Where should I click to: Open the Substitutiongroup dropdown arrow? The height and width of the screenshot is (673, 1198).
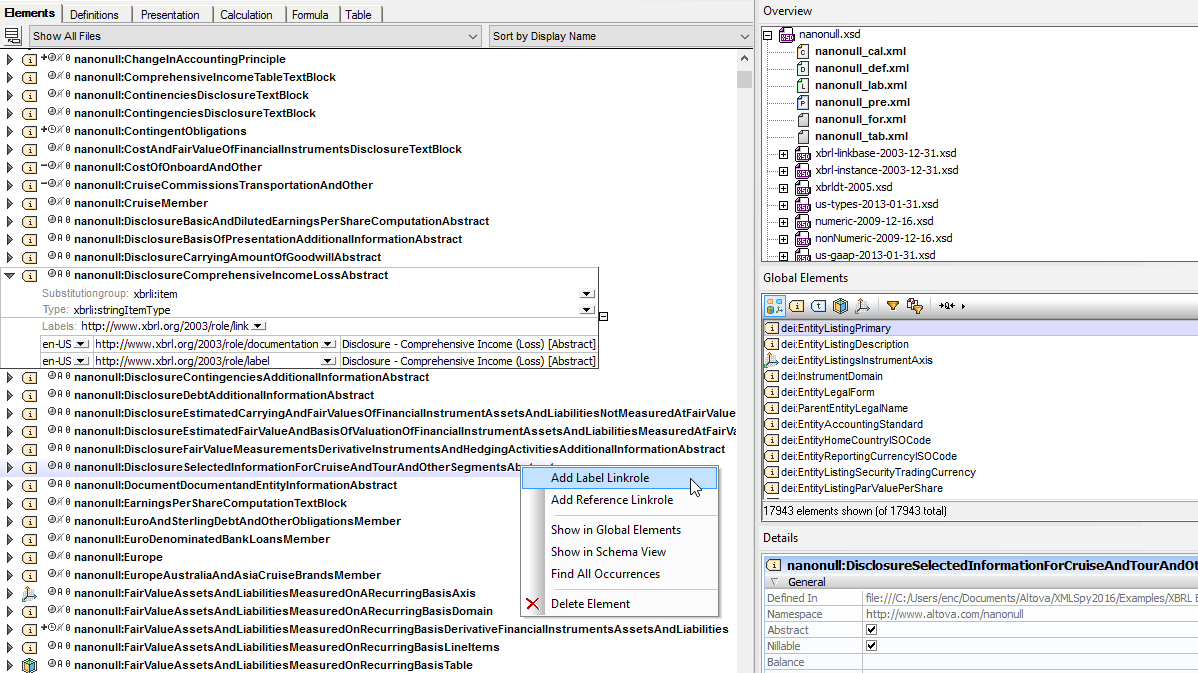pyautogui.click(x=587, y=293)
